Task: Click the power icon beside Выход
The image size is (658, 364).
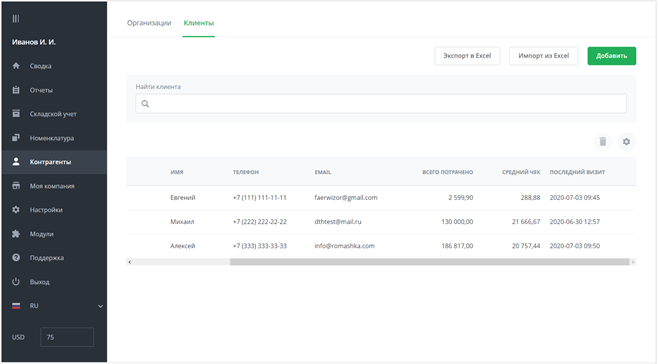Action: coord(16,282)
